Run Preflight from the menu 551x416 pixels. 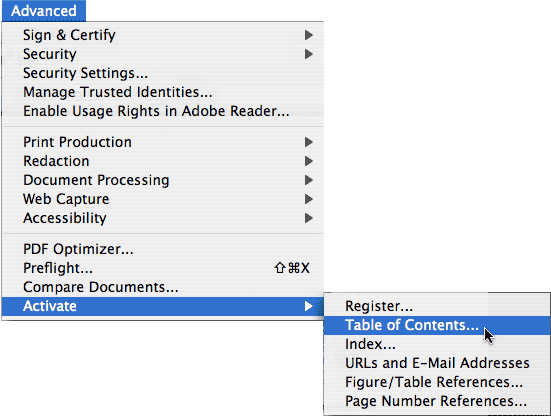pyautogui.click(x=163, y=268)
